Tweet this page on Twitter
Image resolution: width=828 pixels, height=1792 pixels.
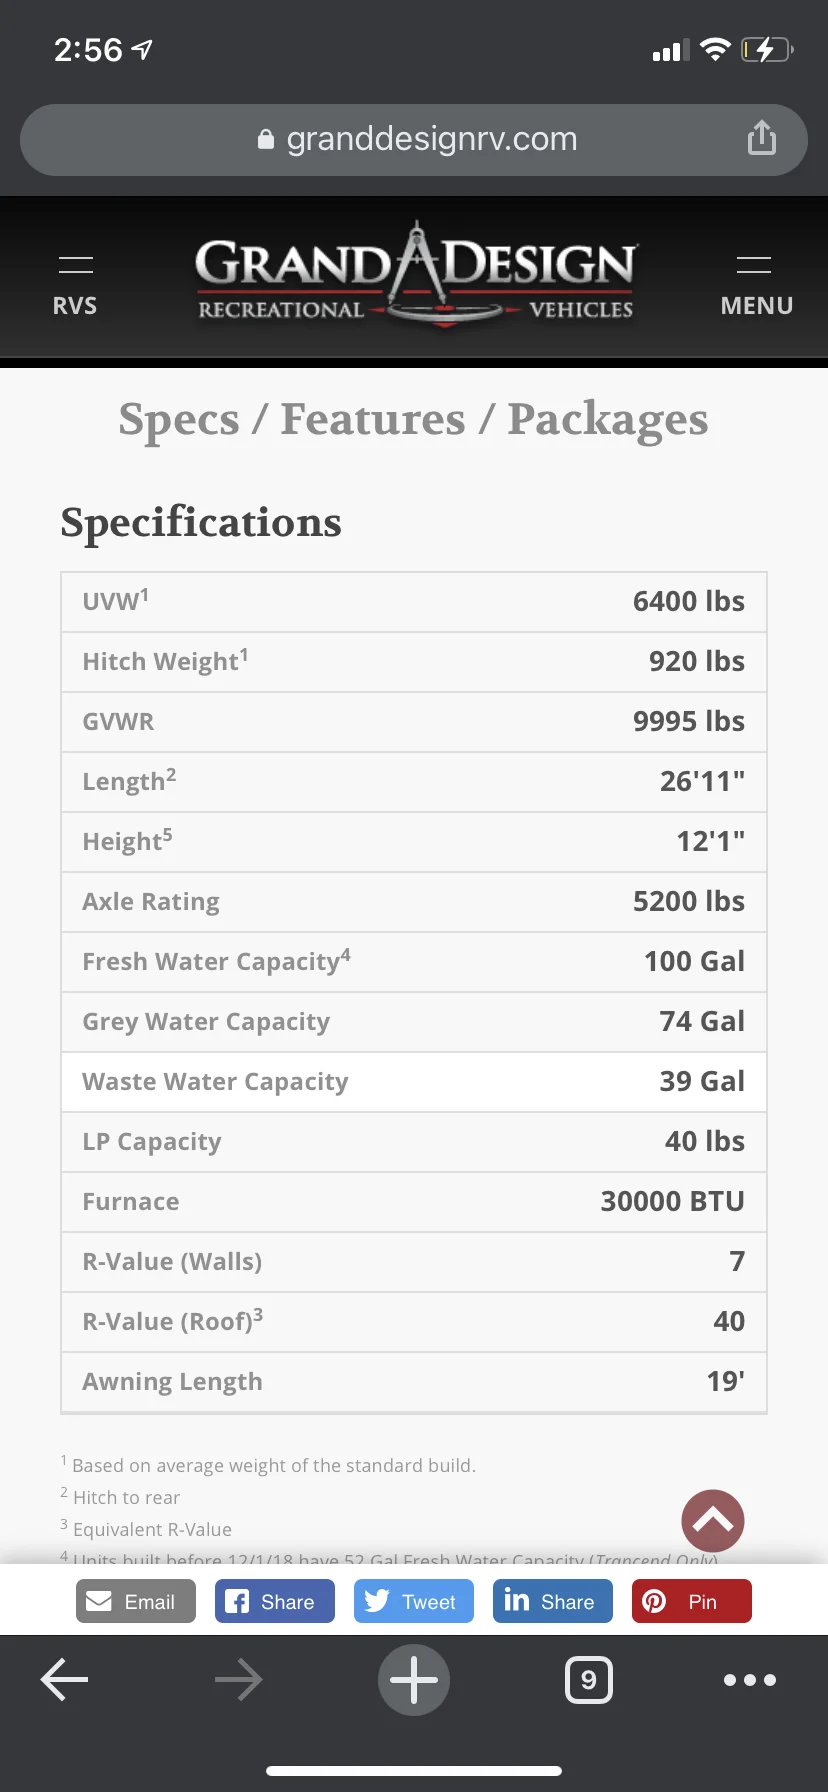click(414, 1601)
